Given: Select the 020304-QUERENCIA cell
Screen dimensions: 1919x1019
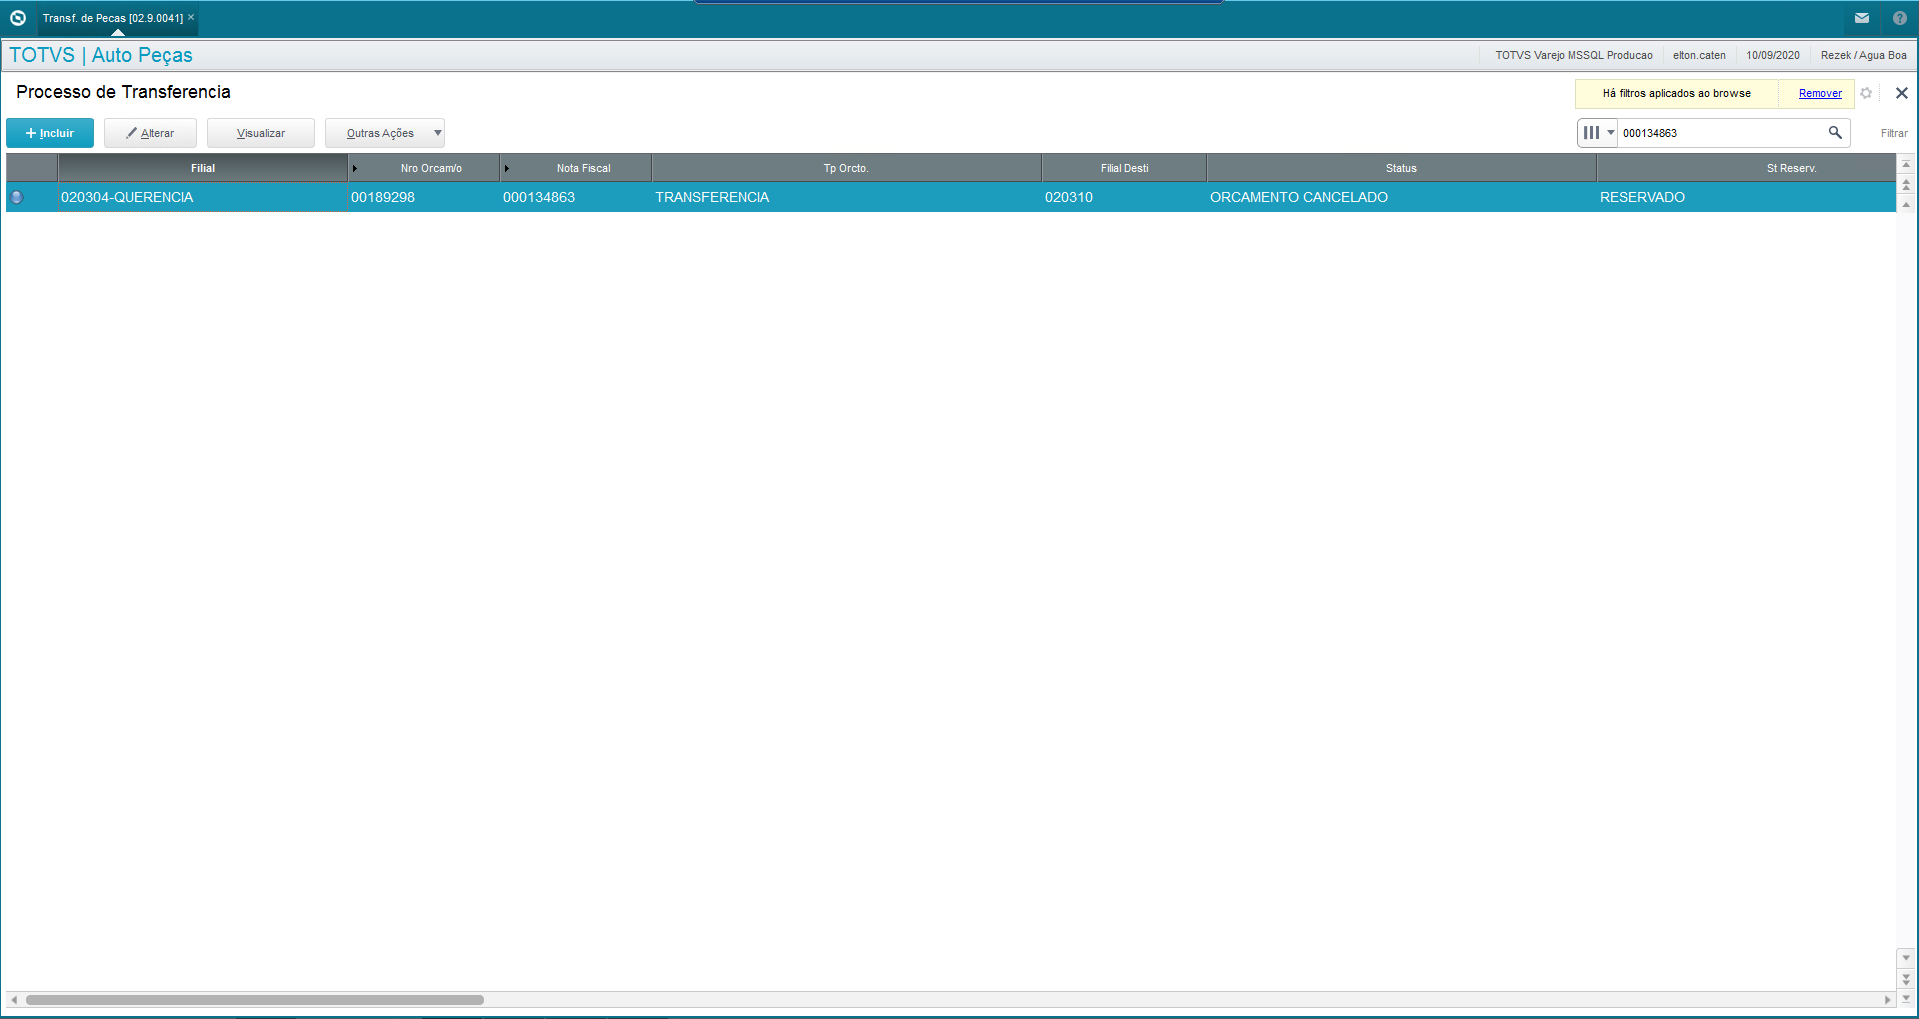Looking at the screenshot, I should click(203, 197).
